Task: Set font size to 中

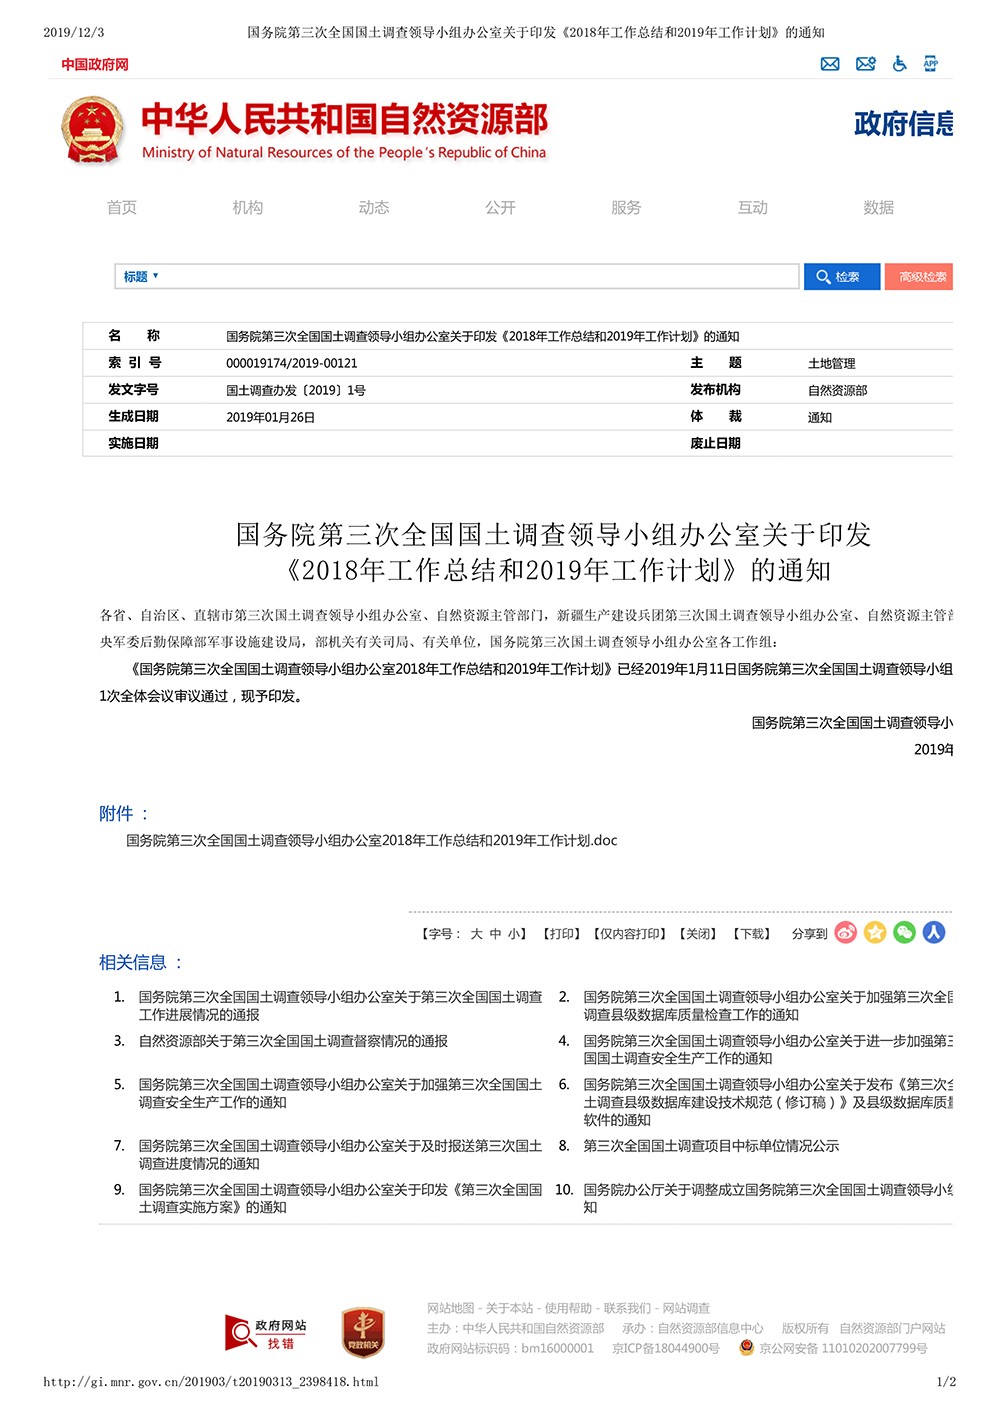Action: pyautogui.click(x=495, y=933)
